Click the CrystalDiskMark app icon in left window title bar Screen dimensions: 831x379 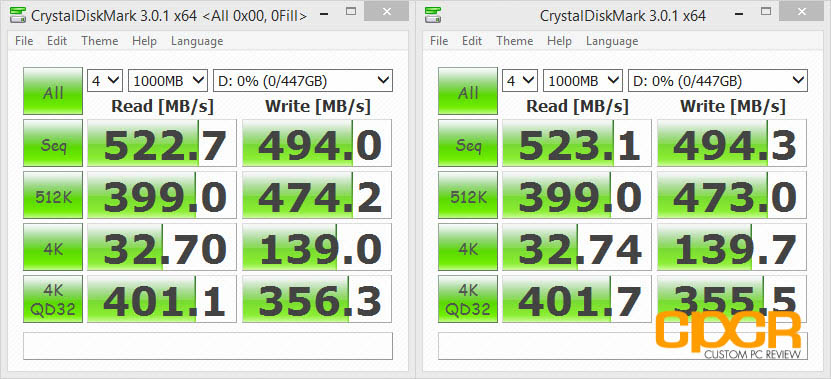point(18,15)
